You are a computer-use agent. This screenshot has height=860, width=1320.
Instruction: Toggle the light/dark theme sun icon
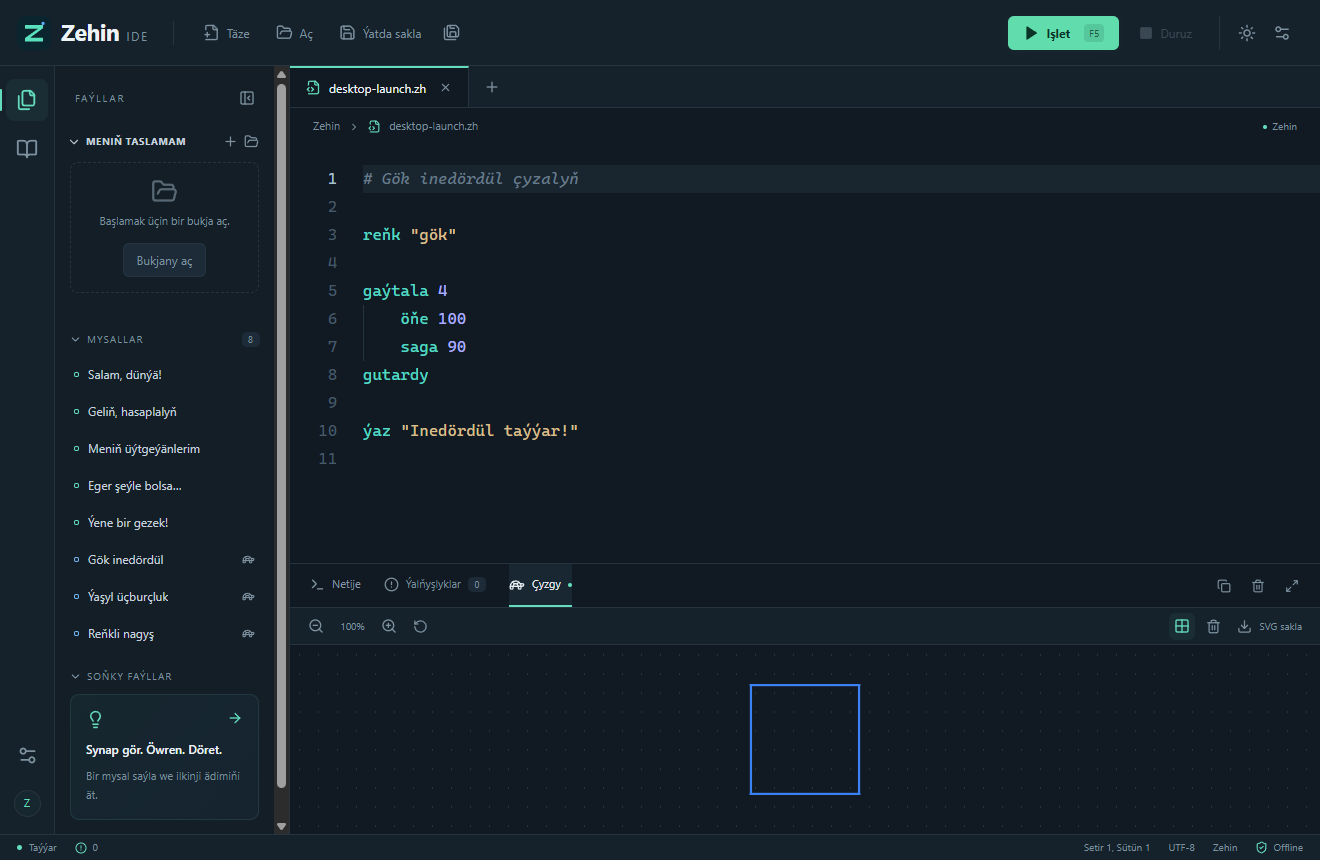click(1247, 33)
